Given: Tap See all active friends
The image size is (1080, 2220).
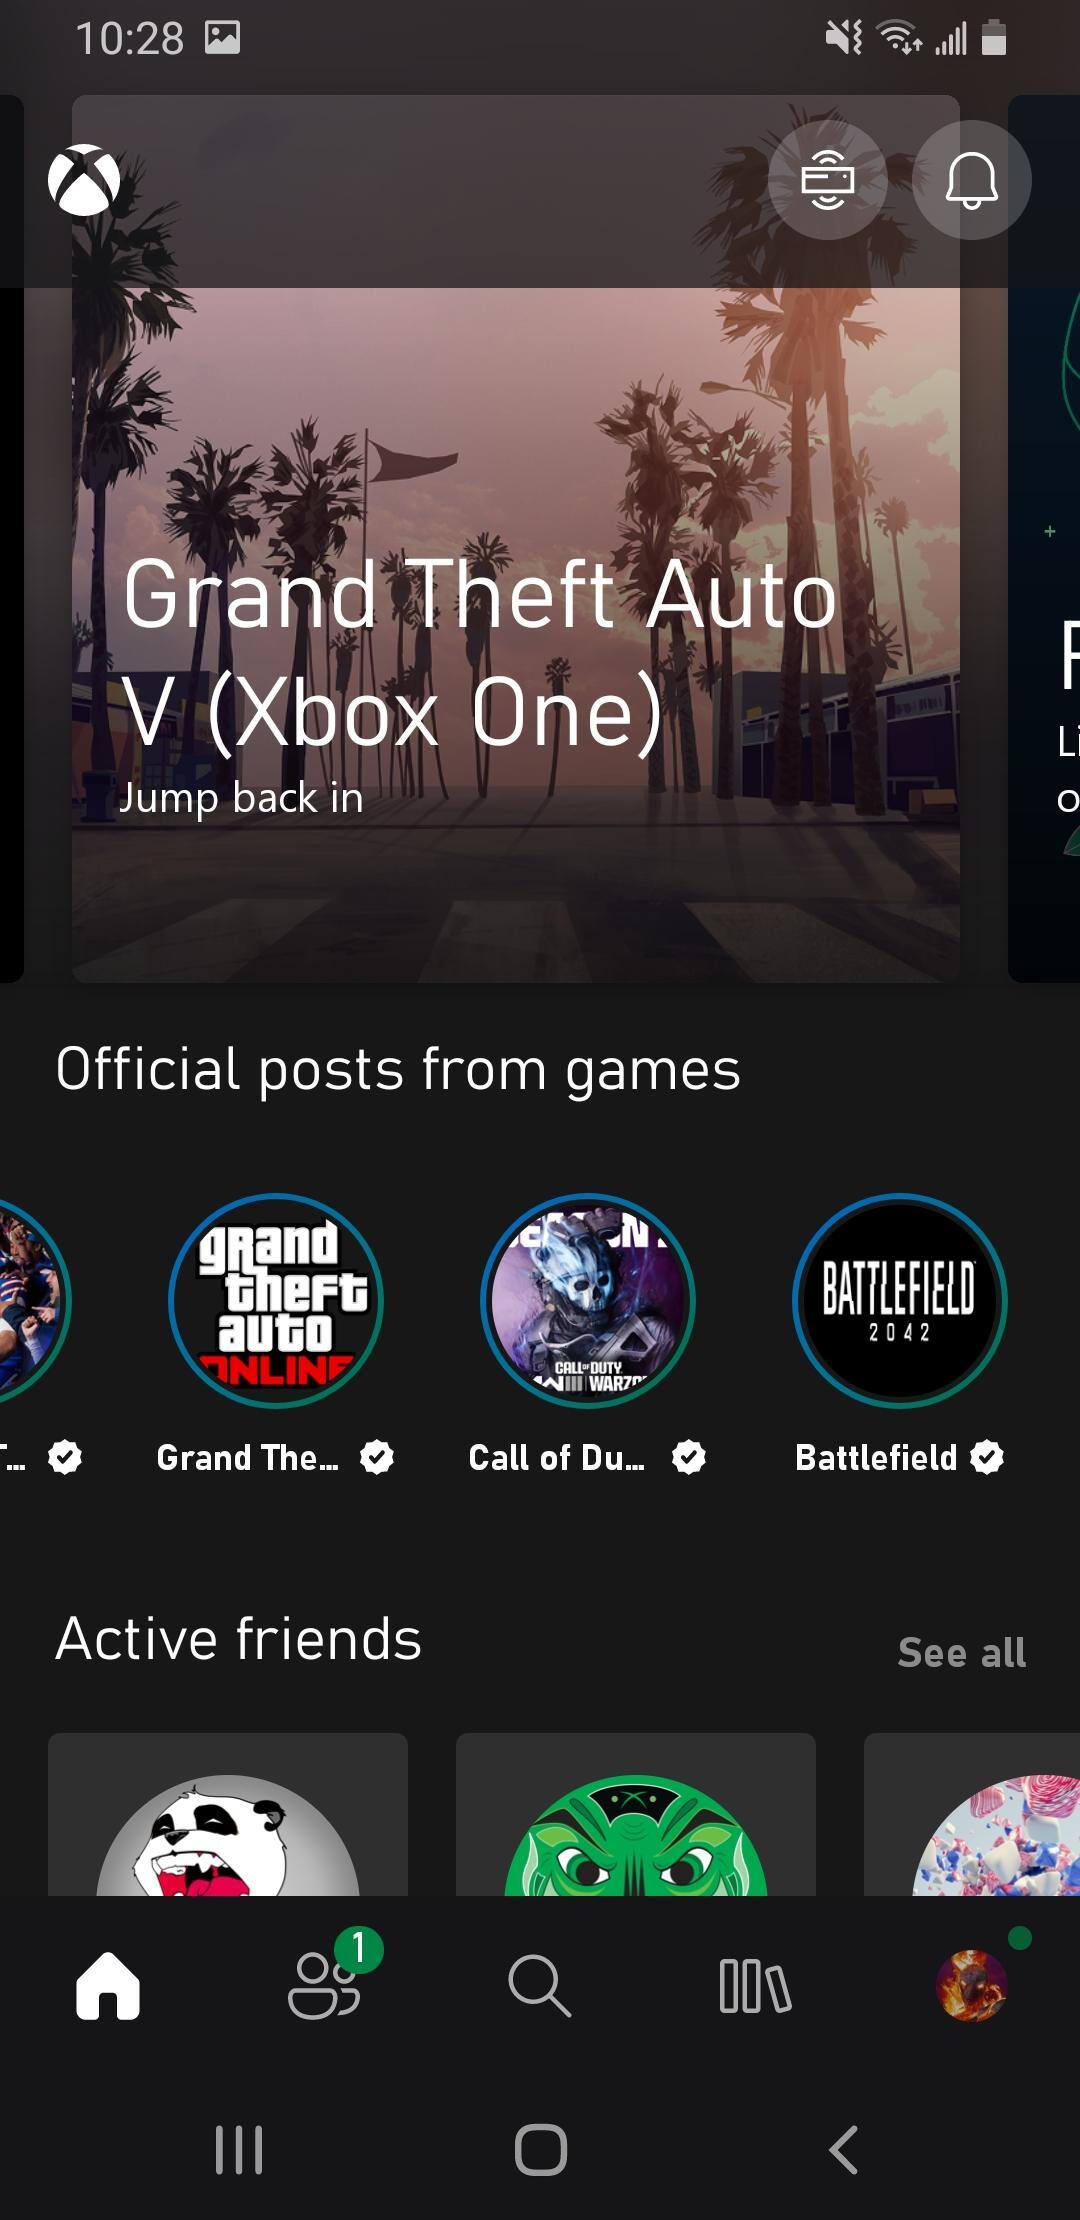Looking at the screenshot, I should 961,1653.
